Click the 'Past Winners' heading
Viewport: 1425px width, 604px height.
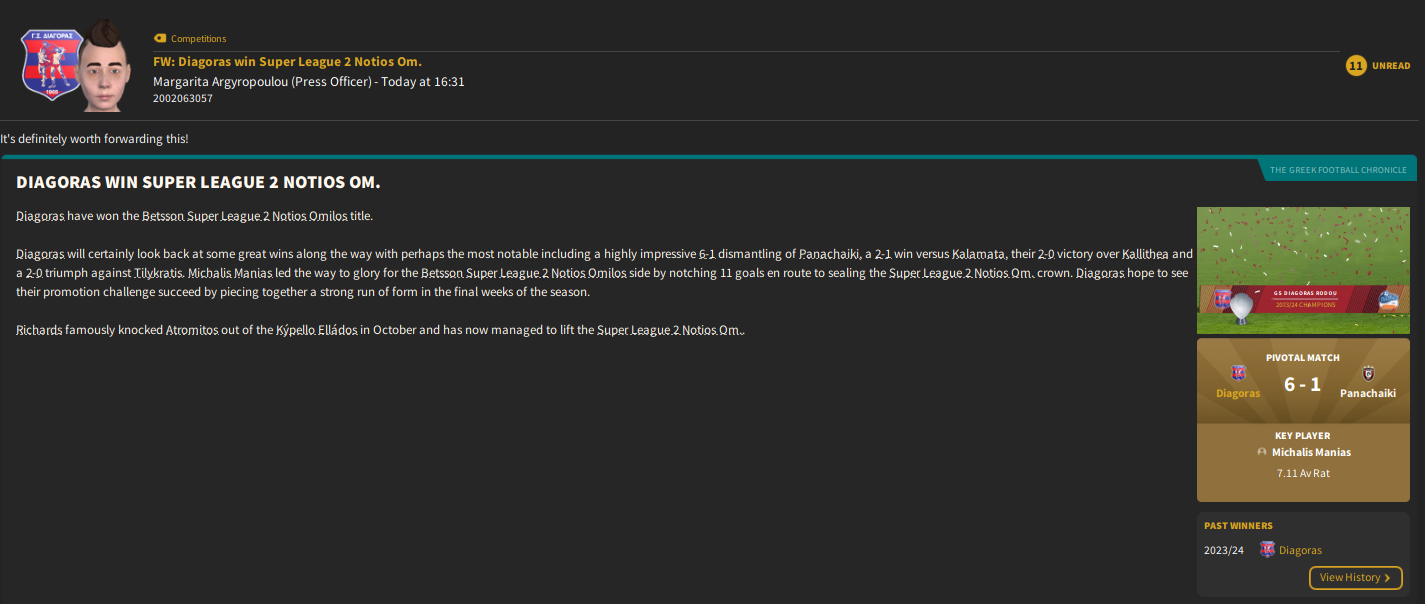pyautogui.click(x=1238, y=526)
